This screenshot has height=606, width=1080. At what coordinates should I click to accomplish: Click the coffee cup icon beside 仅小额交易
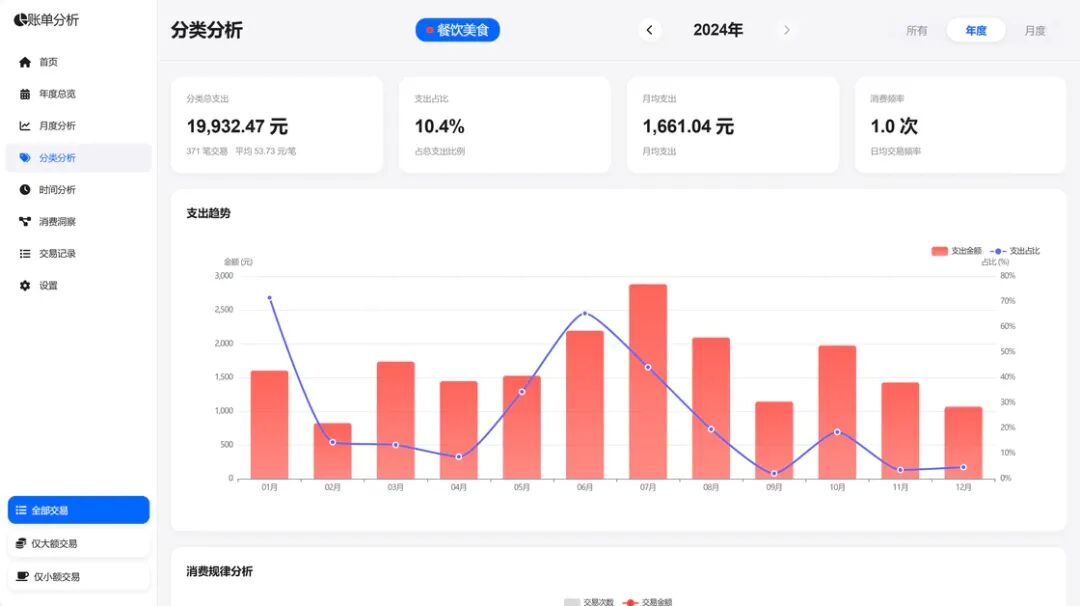(22, 576)
